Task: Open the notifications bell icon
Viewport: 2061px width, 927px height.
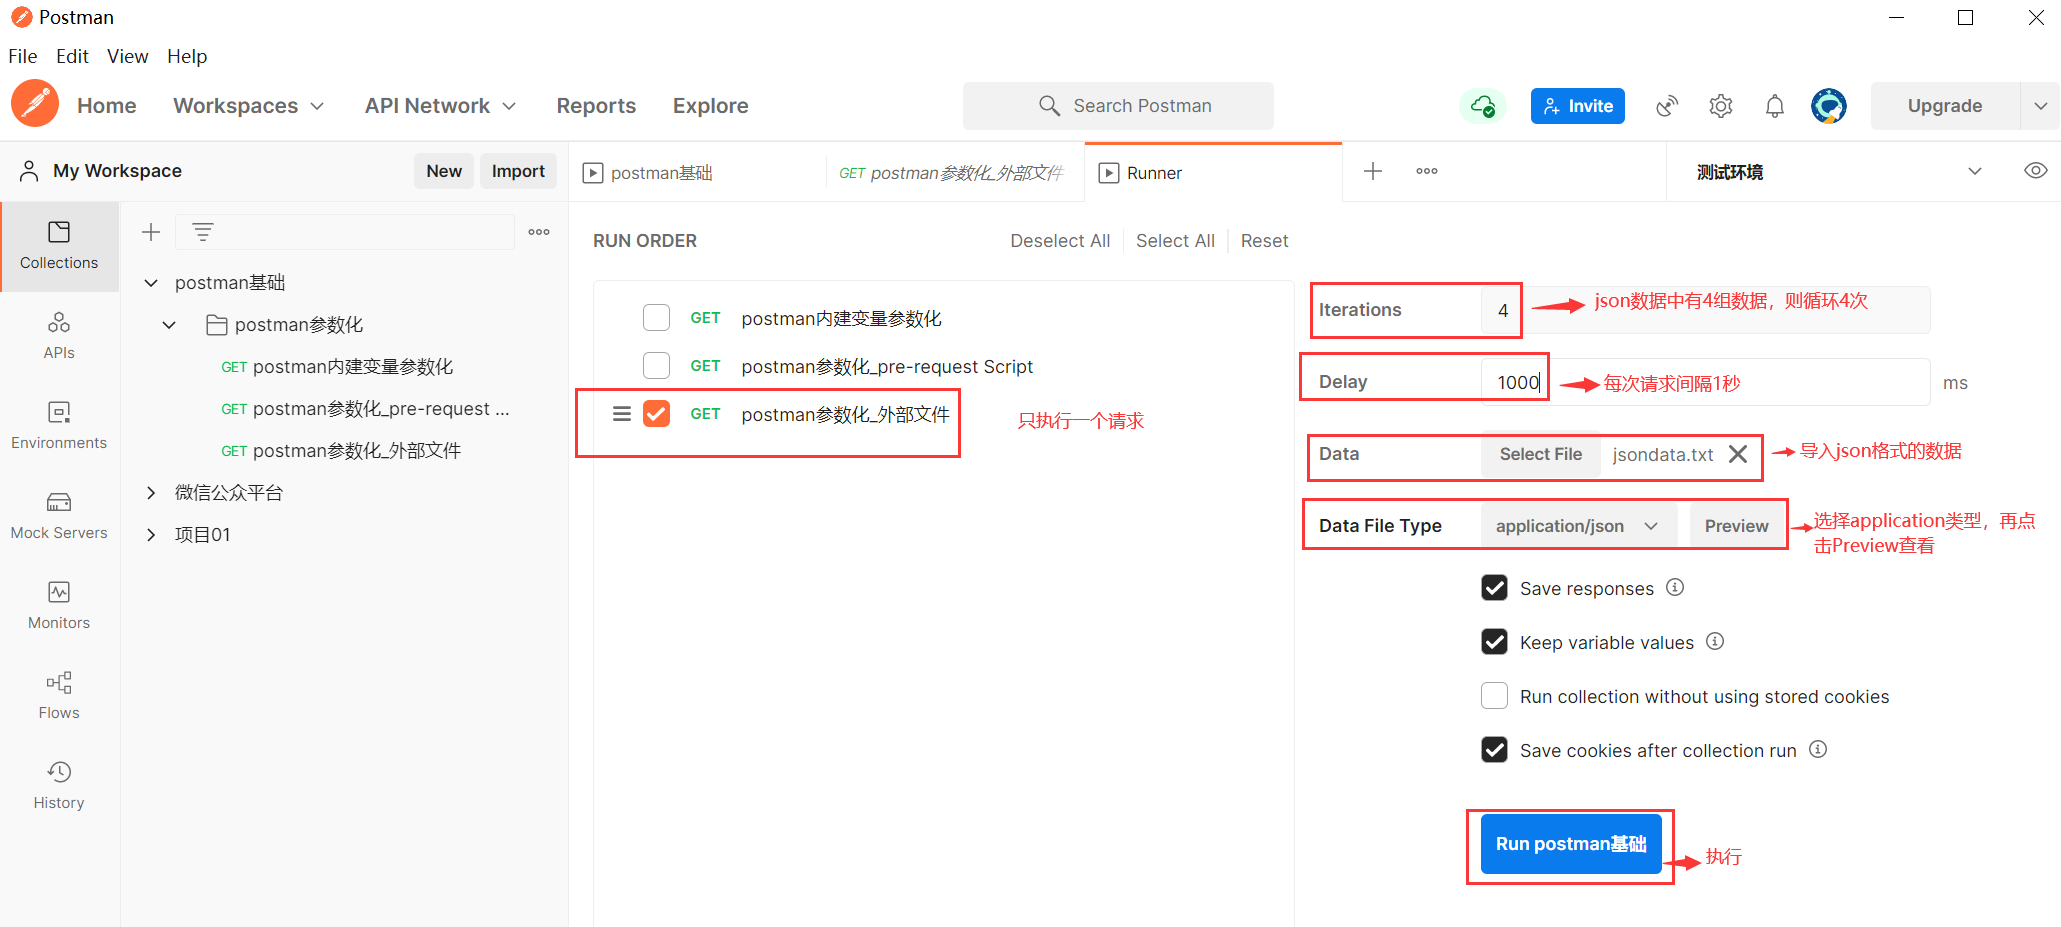Action: pos(1774,106)
